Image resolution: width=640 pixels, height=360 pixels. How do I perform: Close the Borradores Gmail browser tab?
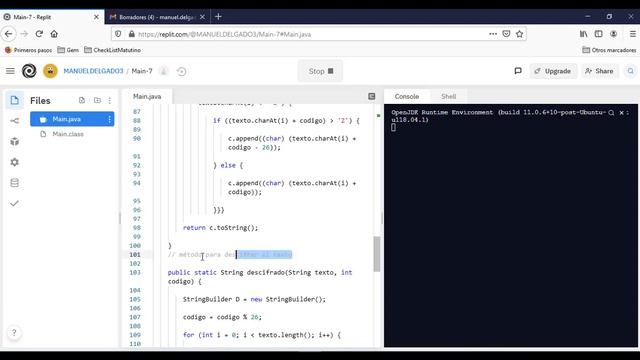[202, 17]
